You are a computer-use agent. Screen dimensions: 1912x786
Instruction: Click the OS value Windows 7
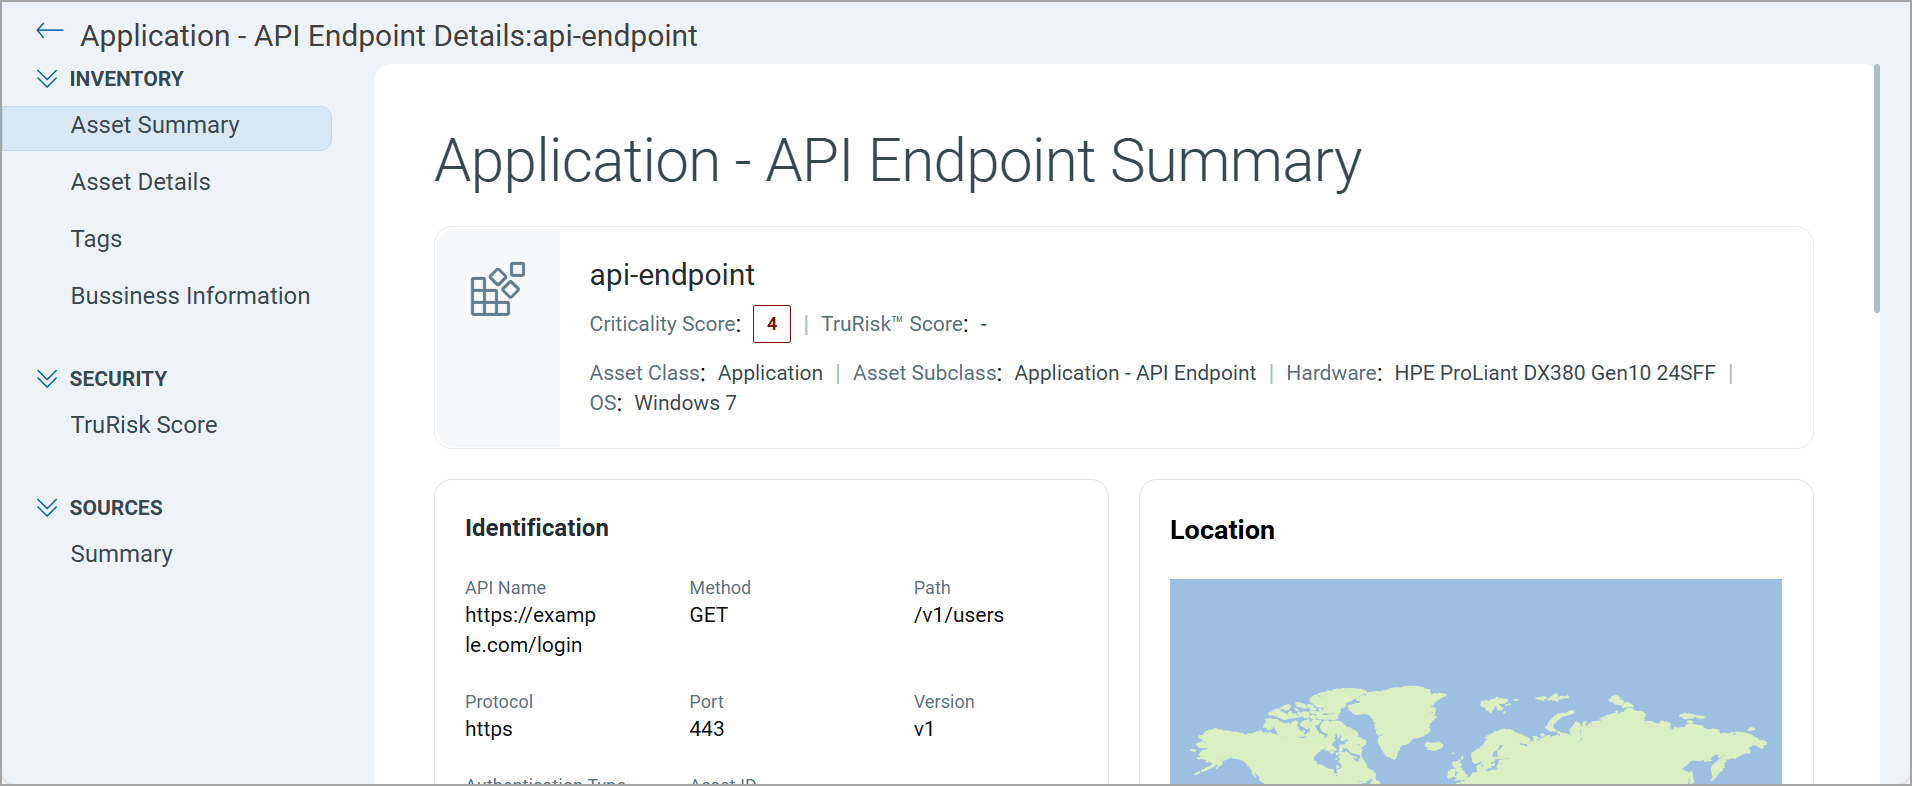(685, 403)
